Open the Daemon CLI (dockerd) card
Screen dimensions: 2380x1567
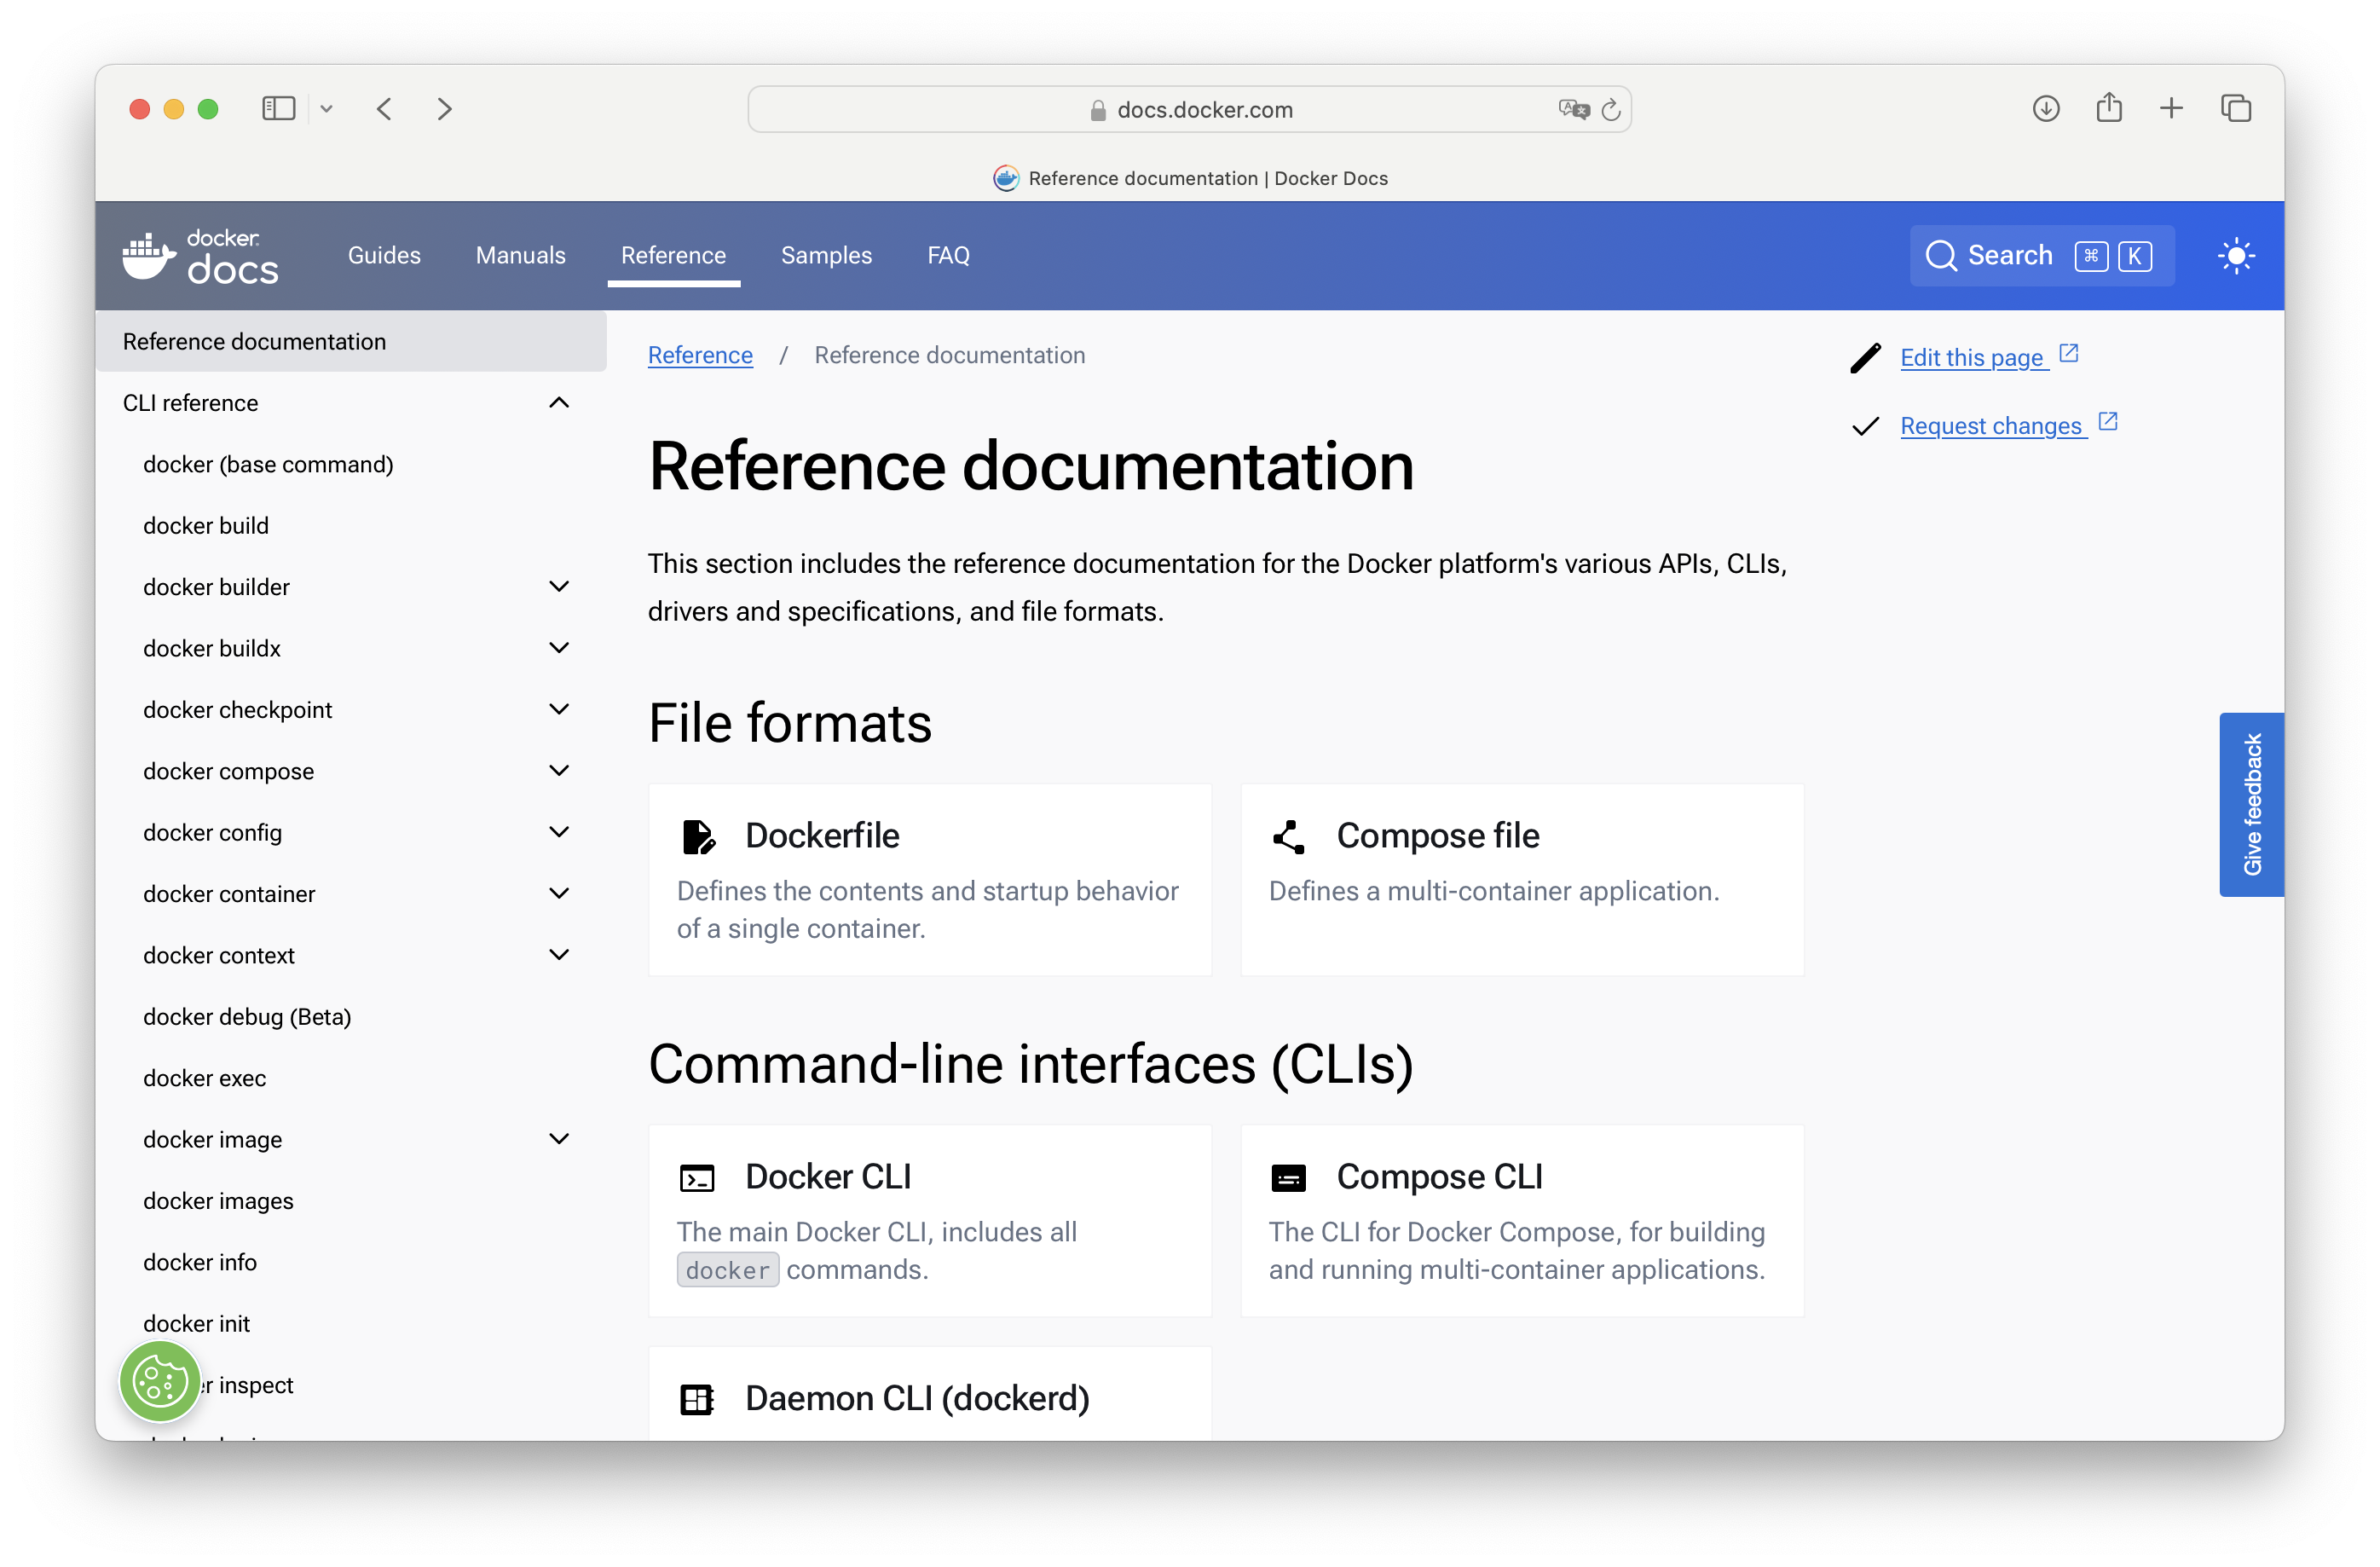(930, 1394)
